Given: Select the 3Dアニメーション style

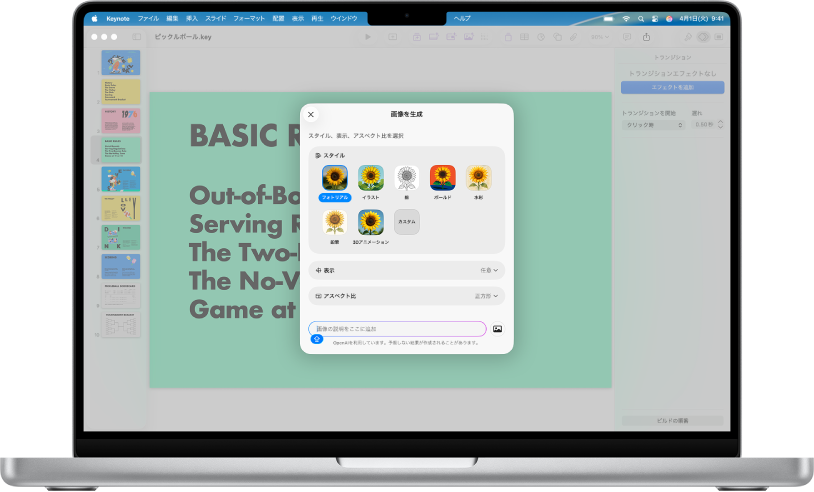Looking at the screenshot, I should point(371,222).
